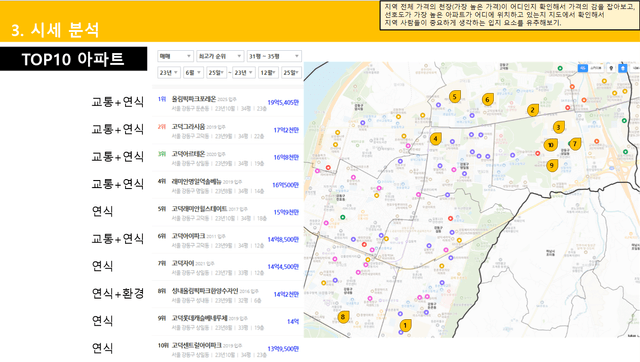Open the 올림픽파크포레온 1위 listing
The height and width of the screenshot is (362, 640).
coord(228,103)
